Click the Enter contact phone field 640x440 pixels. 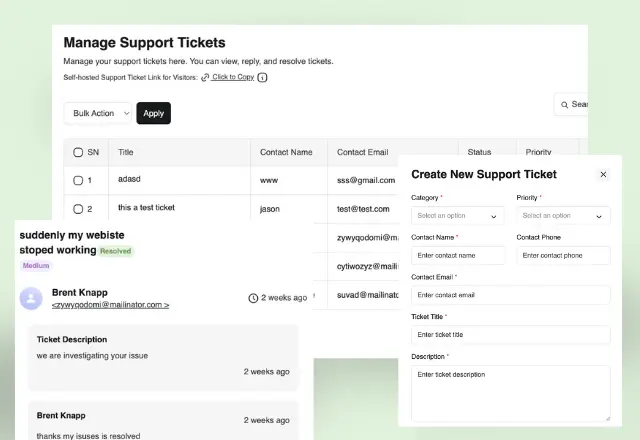563,256
